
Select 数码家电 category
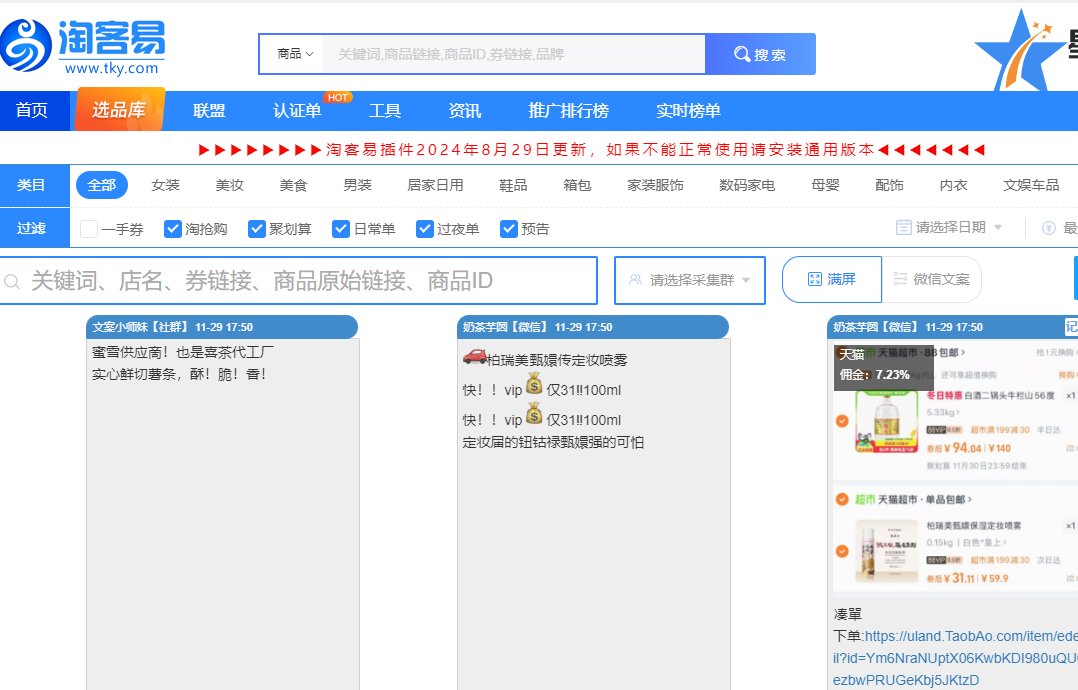click(747, 185)
